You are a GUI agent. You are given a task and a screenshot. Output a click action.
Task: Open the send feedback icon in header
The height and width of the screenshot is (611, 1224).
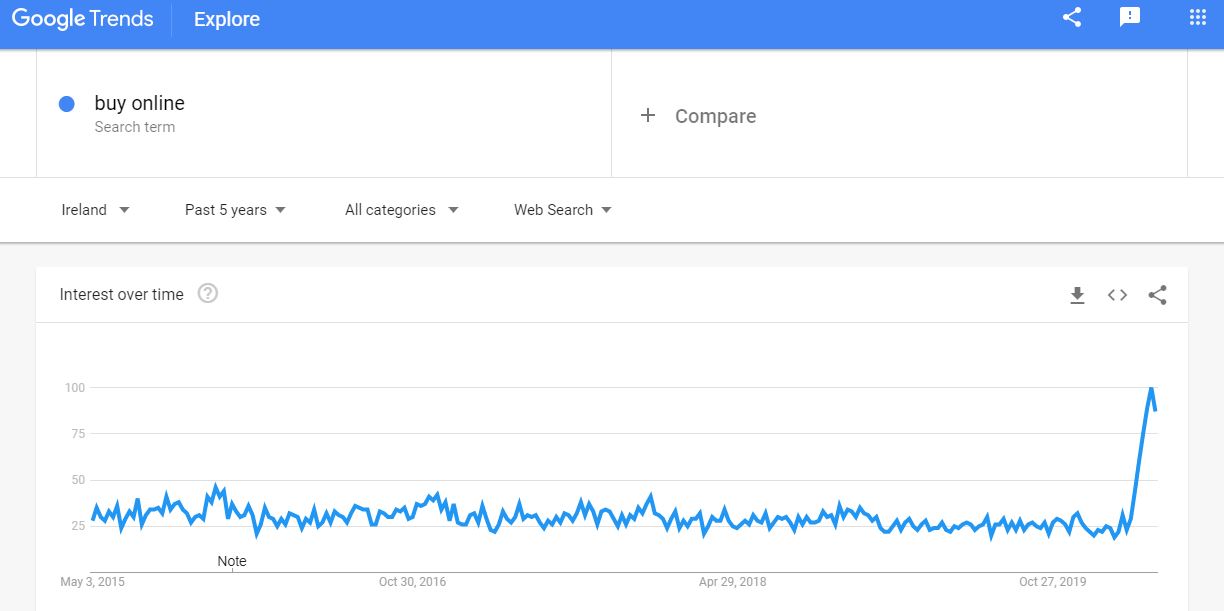coord(1130,17)
